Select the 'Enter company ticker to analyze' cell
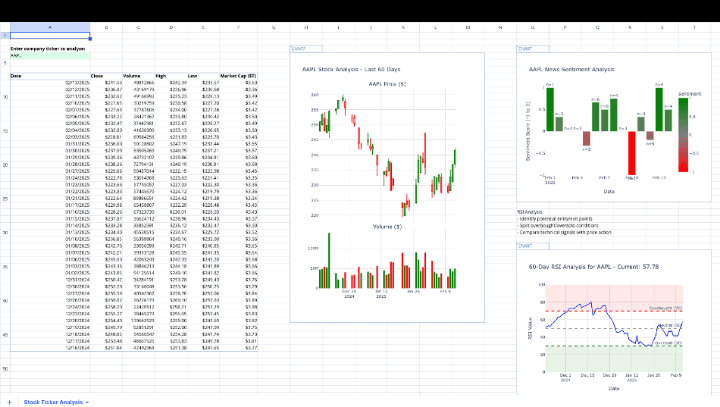This screenshot has width=720, height=407. tap(48, 49)
